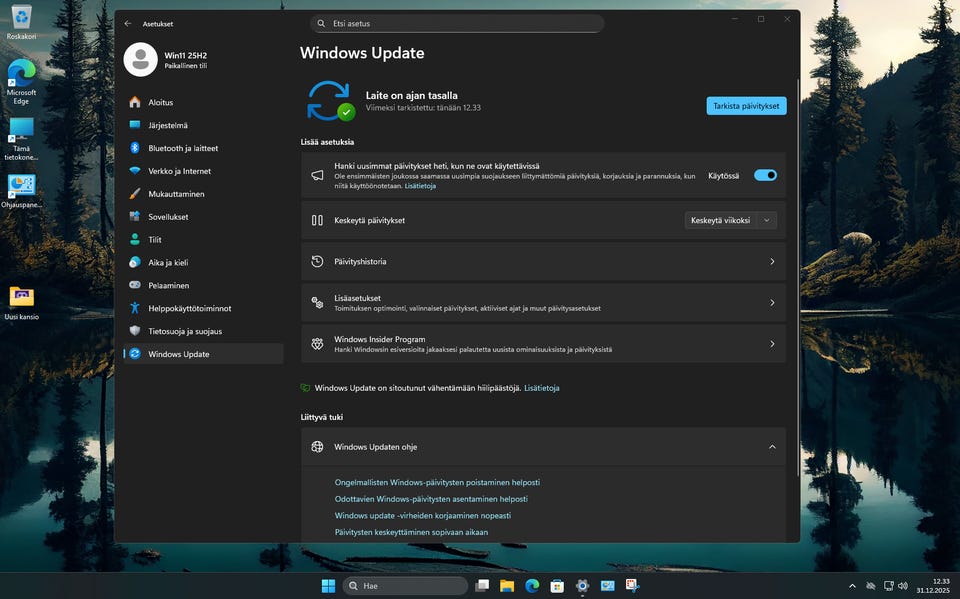
Task: Expand Lisäasetukset with the chevron arrow
Action: 772,303
